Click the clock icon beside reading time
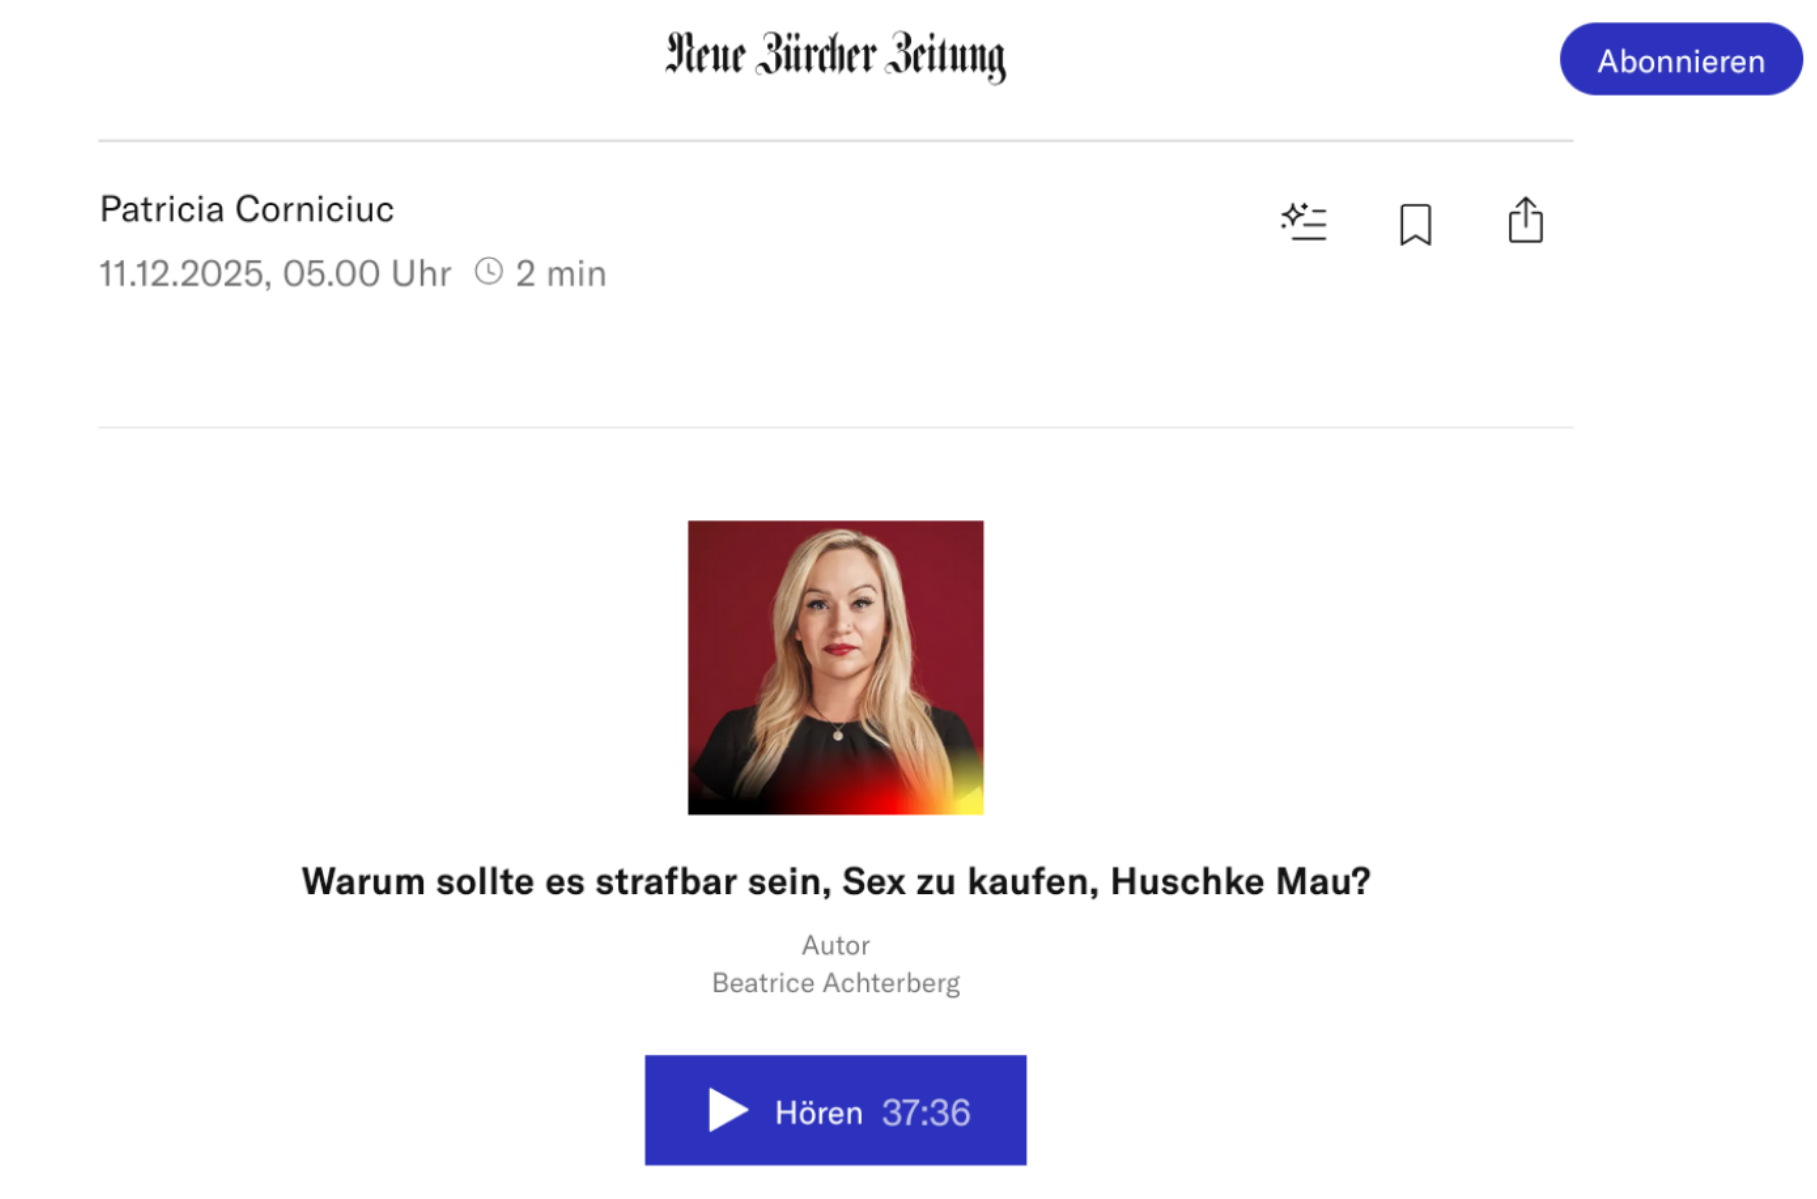The image size is (1817, 1199). (x=488, y=272)
